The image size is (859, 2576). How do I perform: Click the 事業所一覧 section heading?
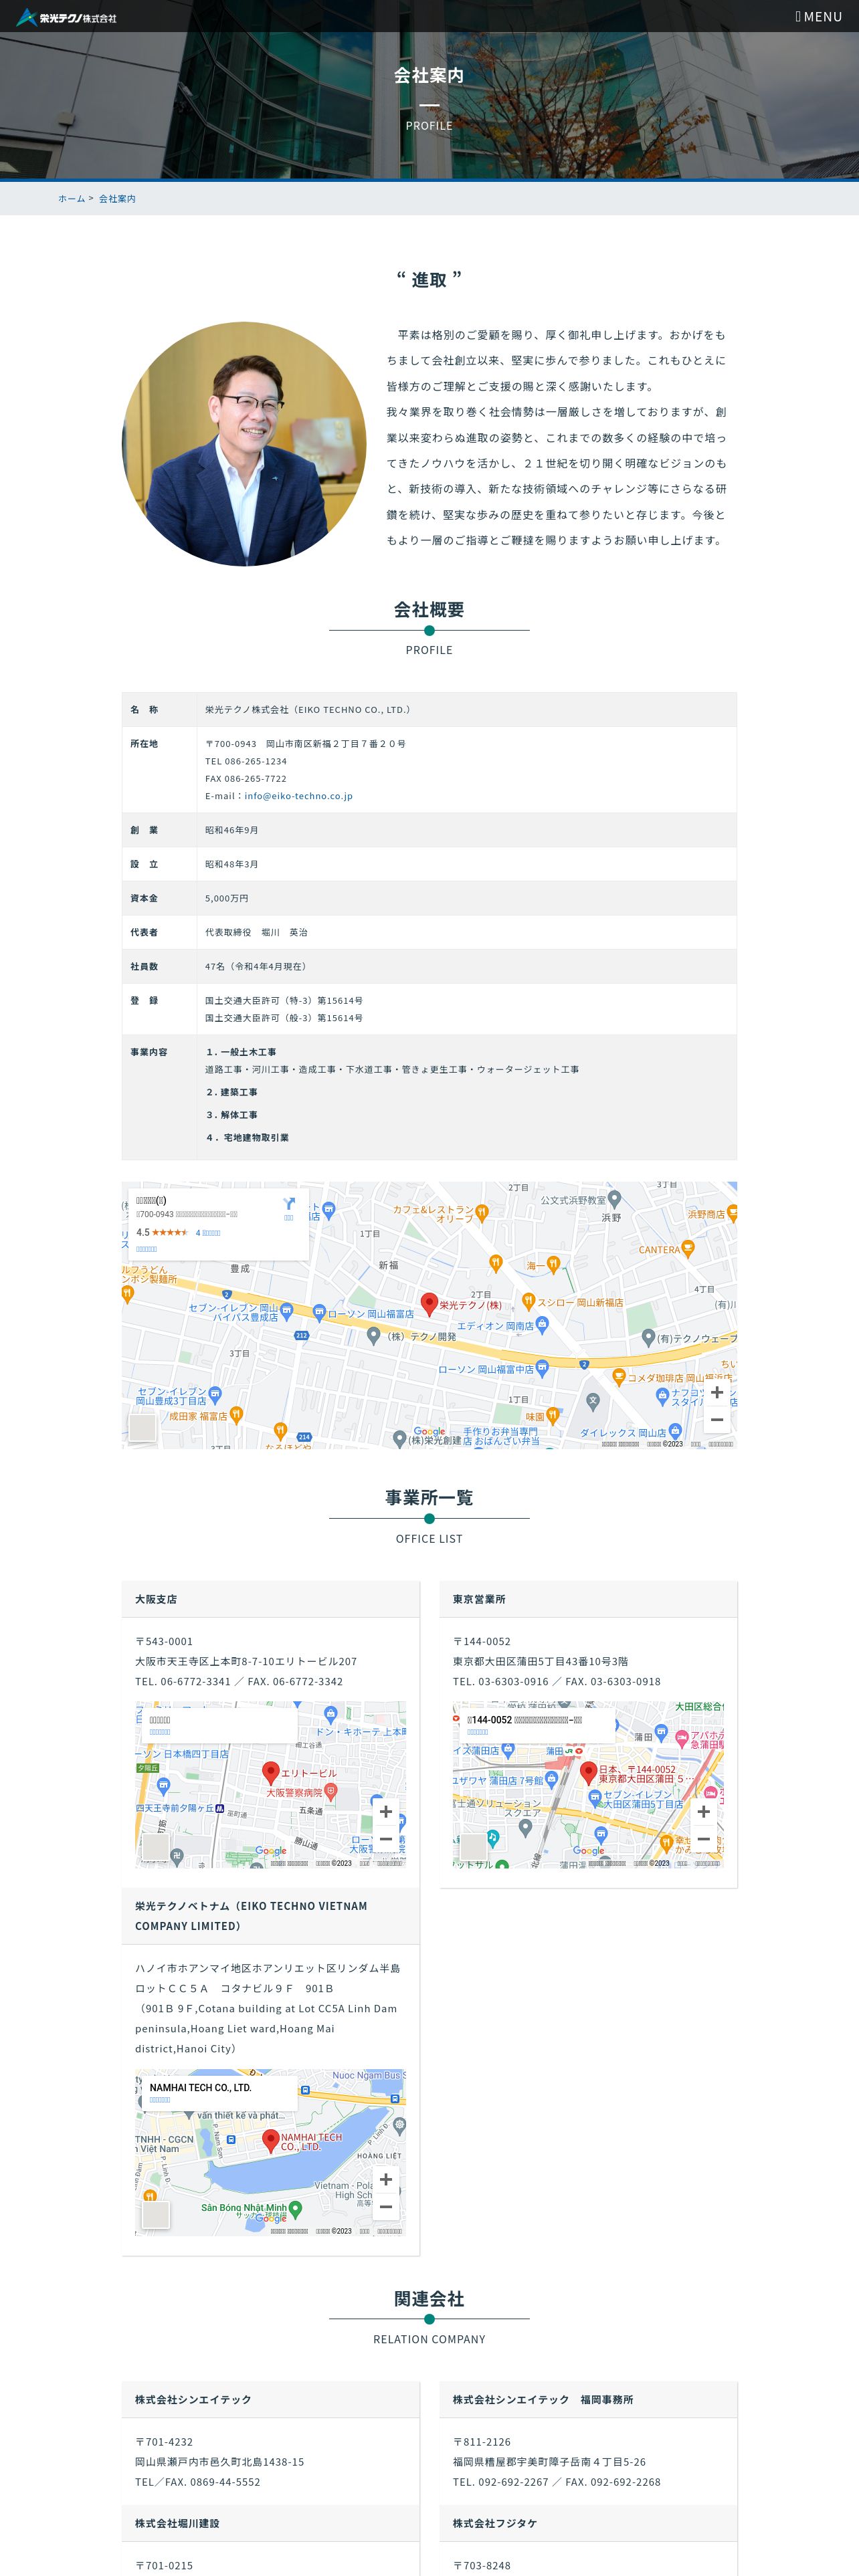tap(429, 1497)
